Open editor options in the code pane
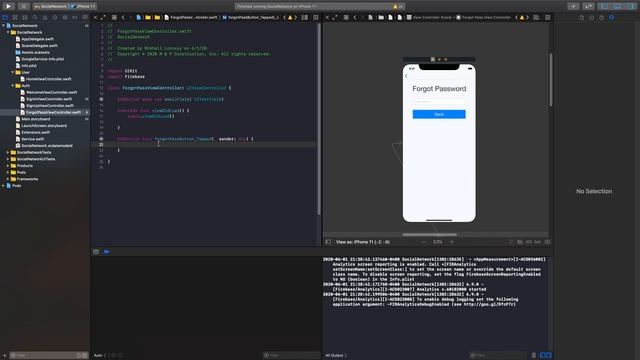The width and height of the screenshot is (640, 360). 304,18
